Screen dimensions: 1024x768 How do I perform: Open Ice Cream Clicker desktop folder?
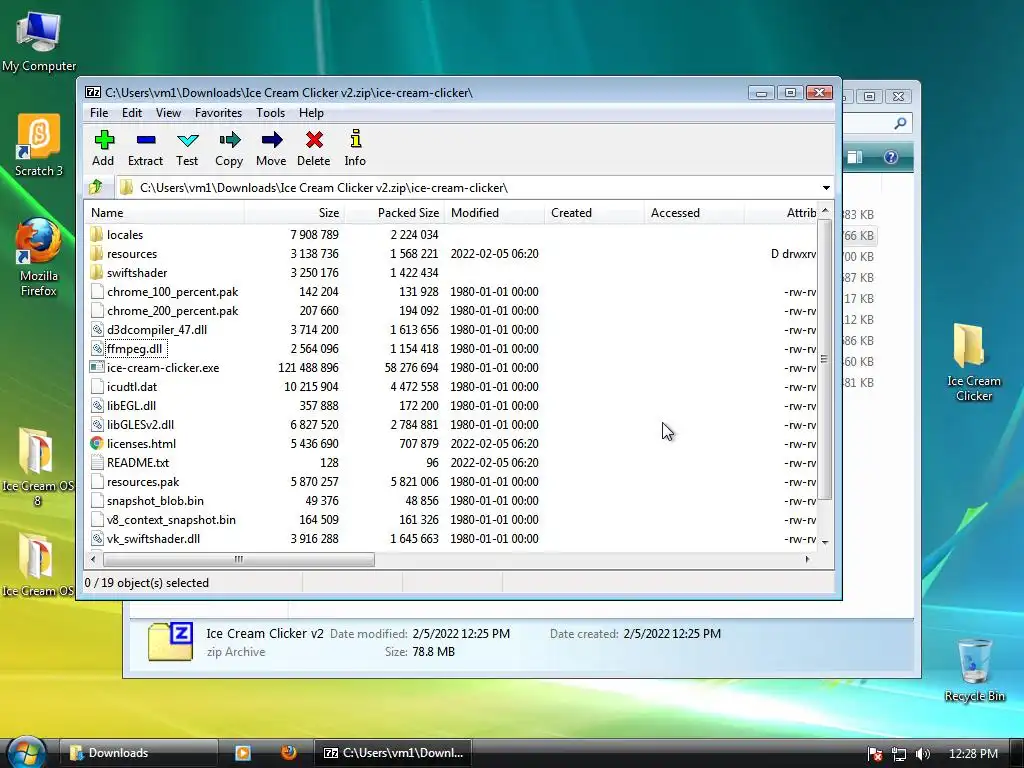[974, 362]
